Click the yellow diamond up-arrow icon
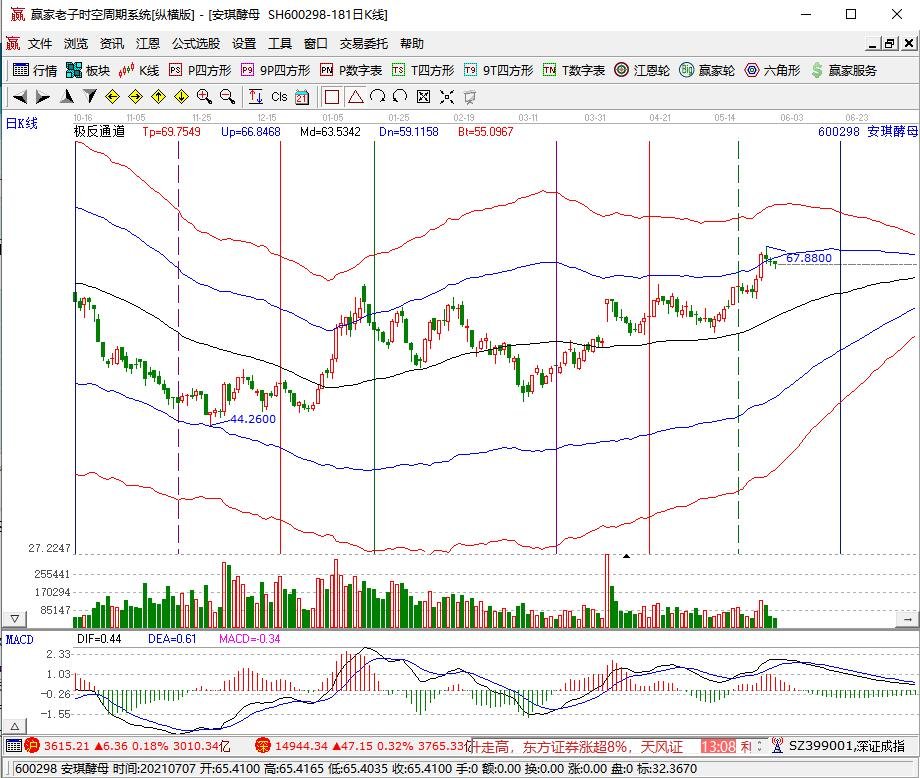The image size is (920, 778). pyautogui.click(x=158, y=96)
